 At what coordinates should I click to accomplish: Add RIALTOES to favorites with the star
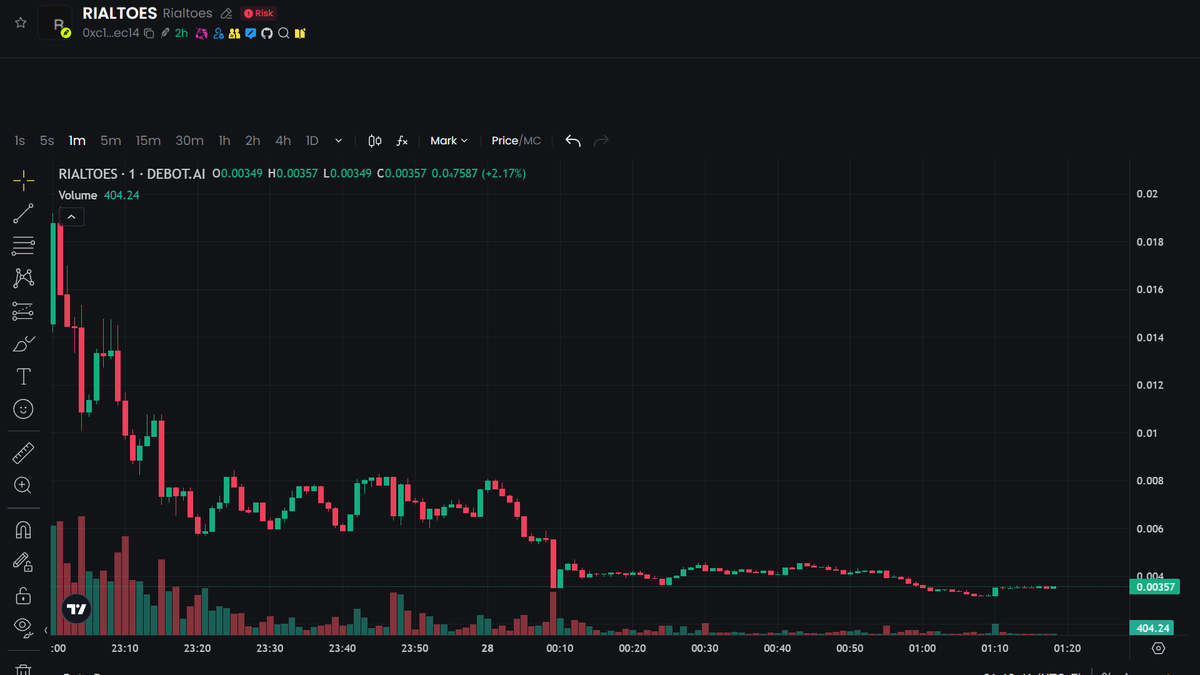point(20,22)
